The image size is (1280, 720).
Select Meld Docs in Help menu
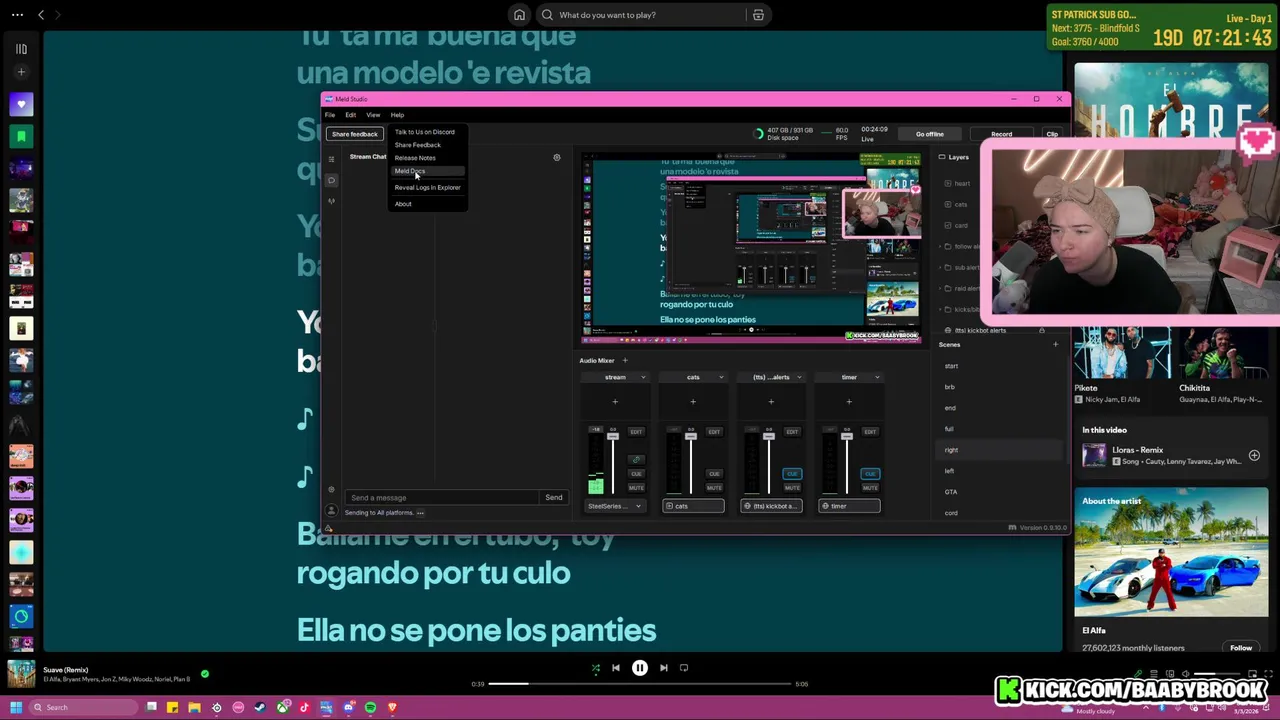pyautogui.click(x=410, y=171)
